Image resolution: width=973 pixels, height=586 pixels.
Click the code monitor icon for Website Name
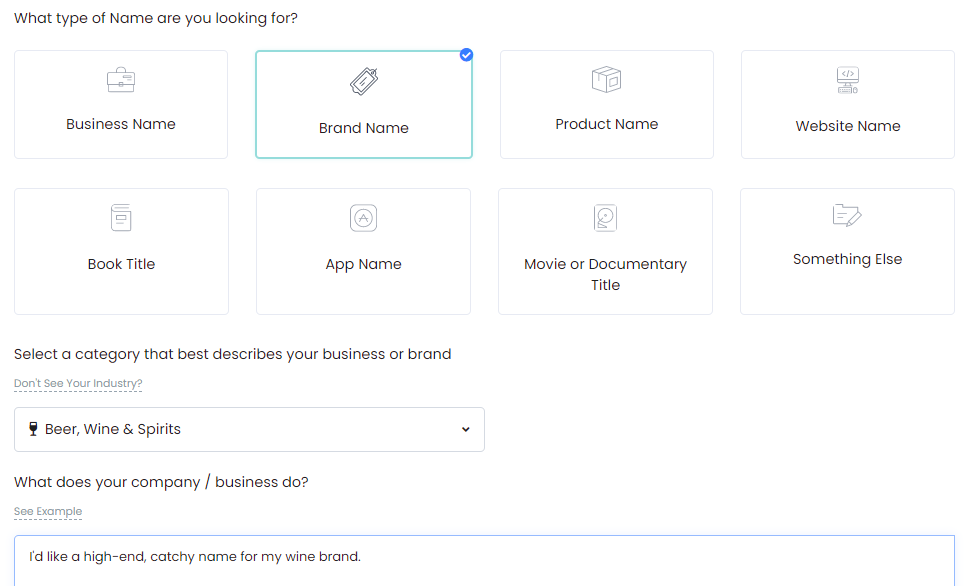[848, 80]
